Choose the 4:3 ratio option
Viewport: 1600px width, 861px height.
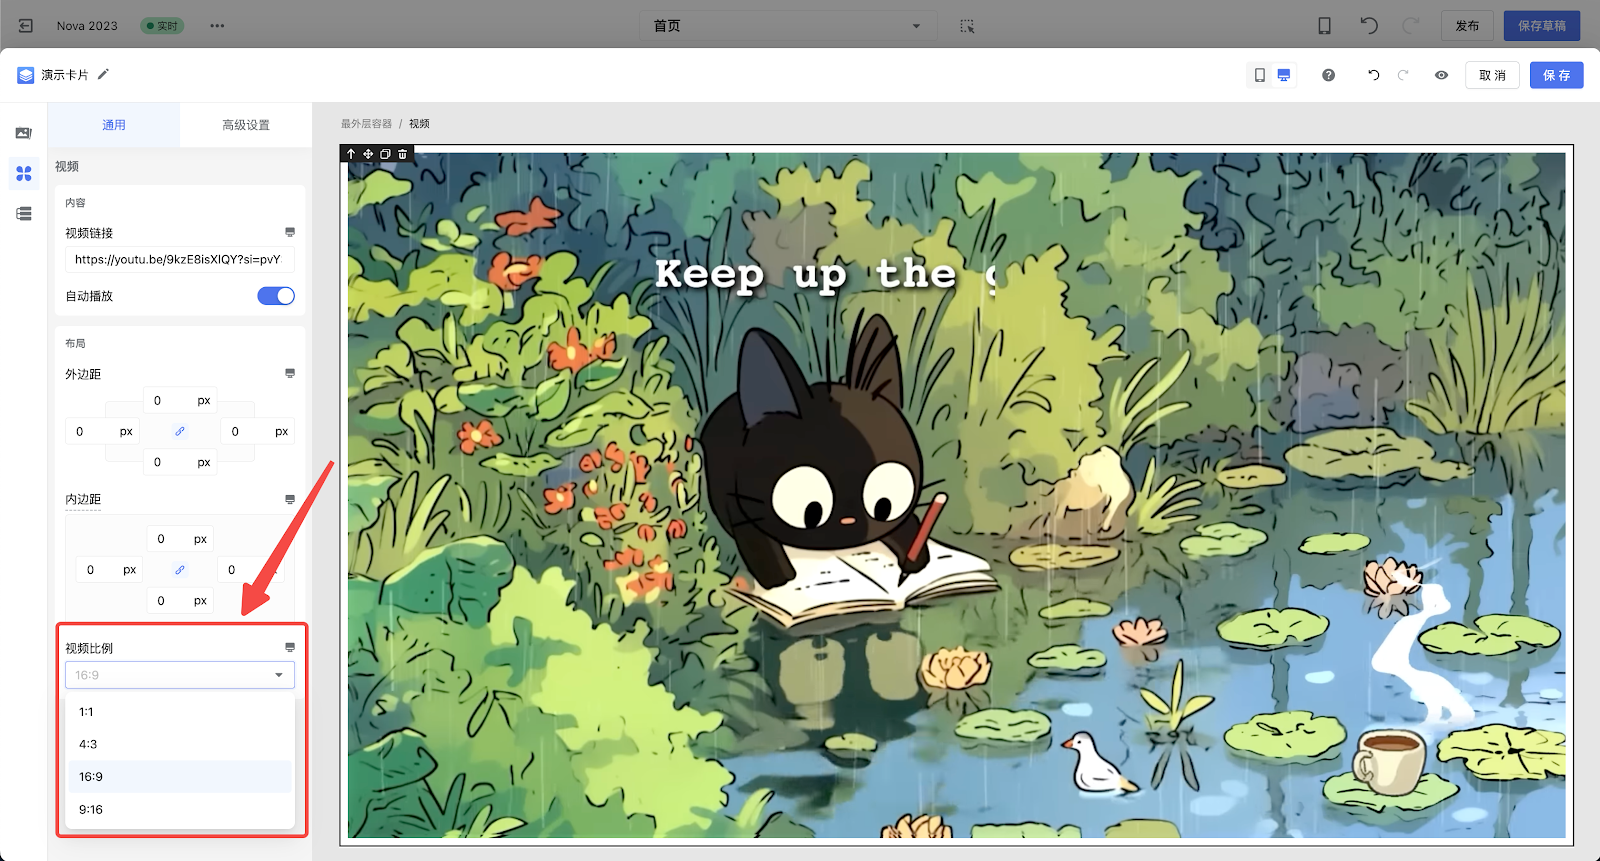tap(180, 744)
